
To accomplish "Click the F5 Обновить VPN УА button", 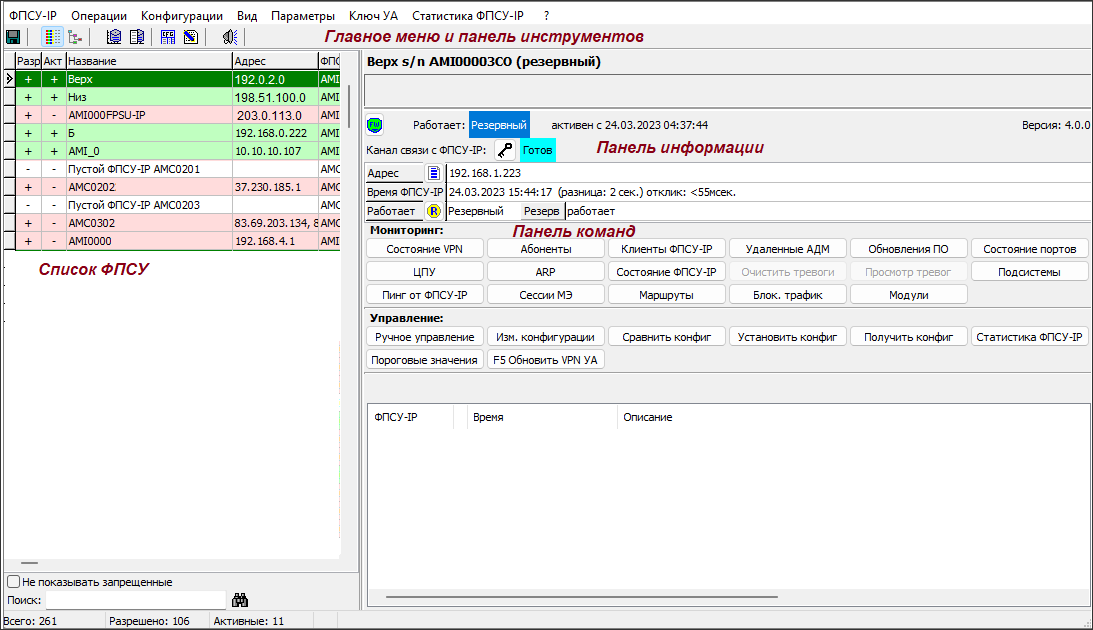I will click(x=546, y=360).
